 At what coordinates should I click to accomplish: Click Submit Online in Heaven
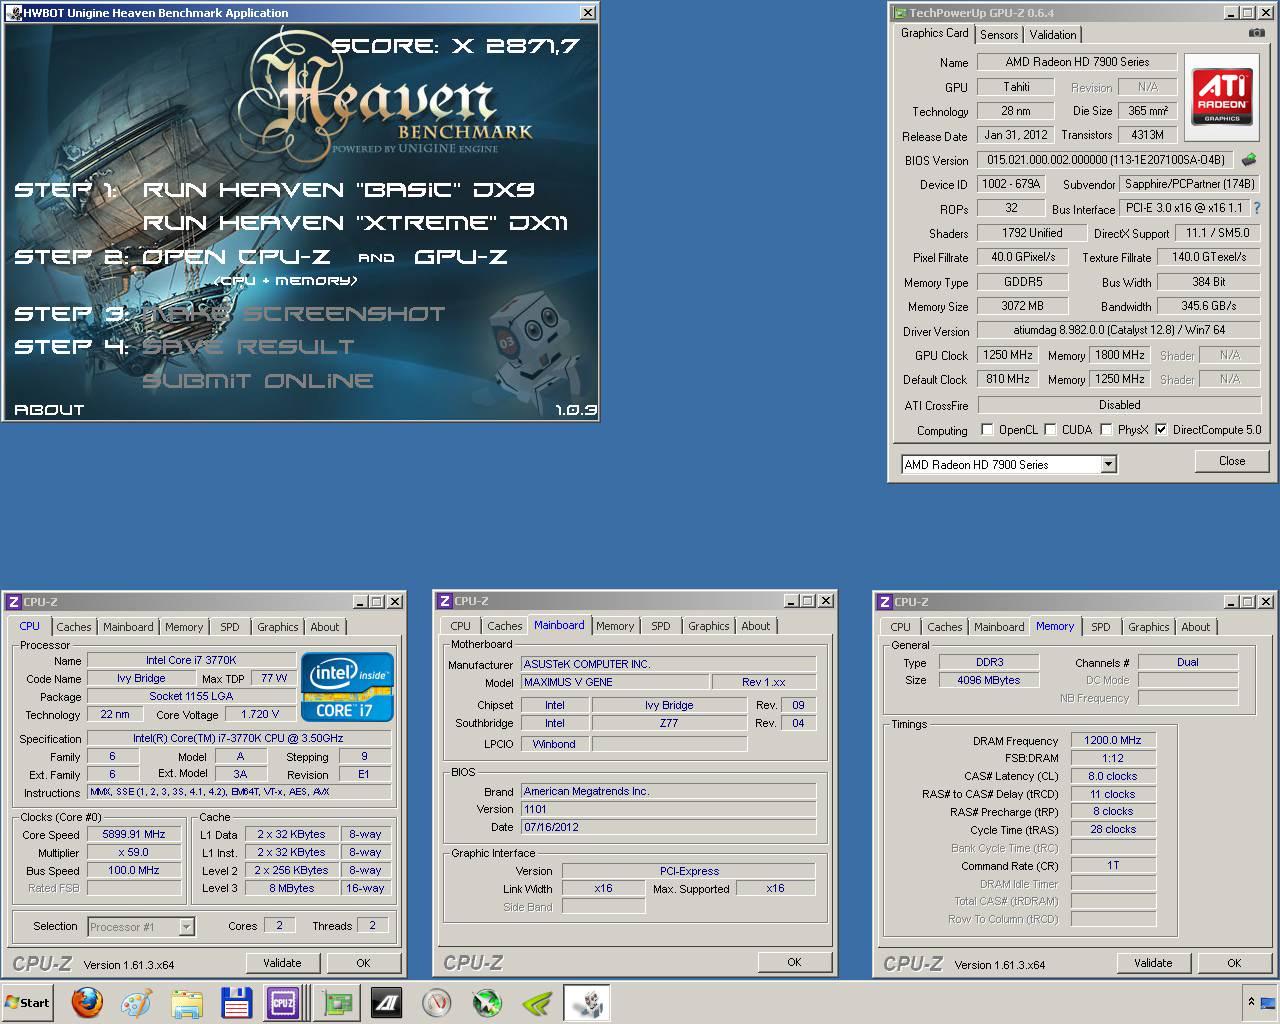(x=258, y=380)
